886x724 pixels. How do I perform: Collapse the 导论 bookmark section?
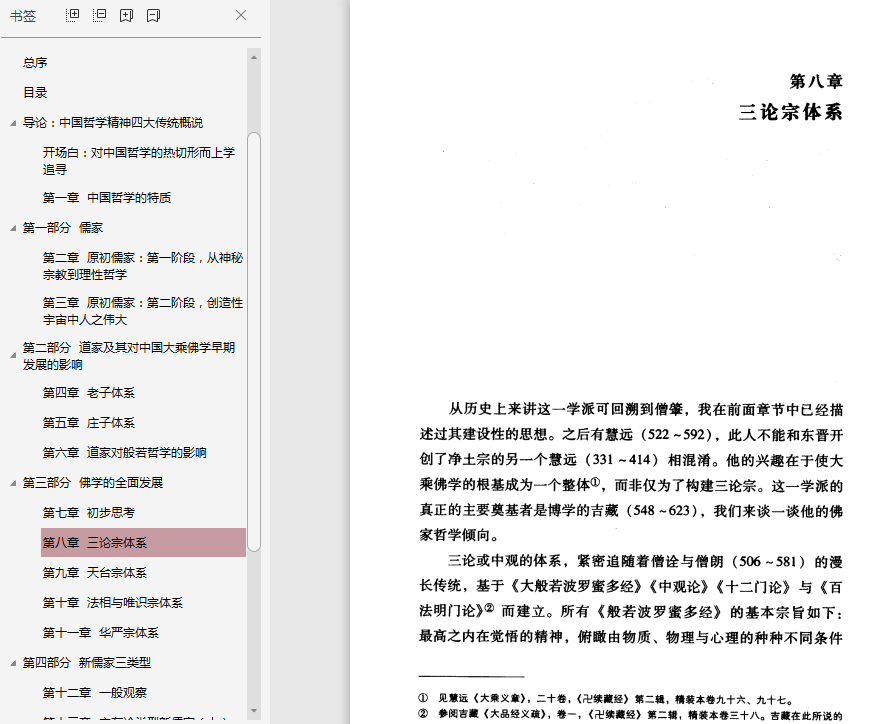13,123
